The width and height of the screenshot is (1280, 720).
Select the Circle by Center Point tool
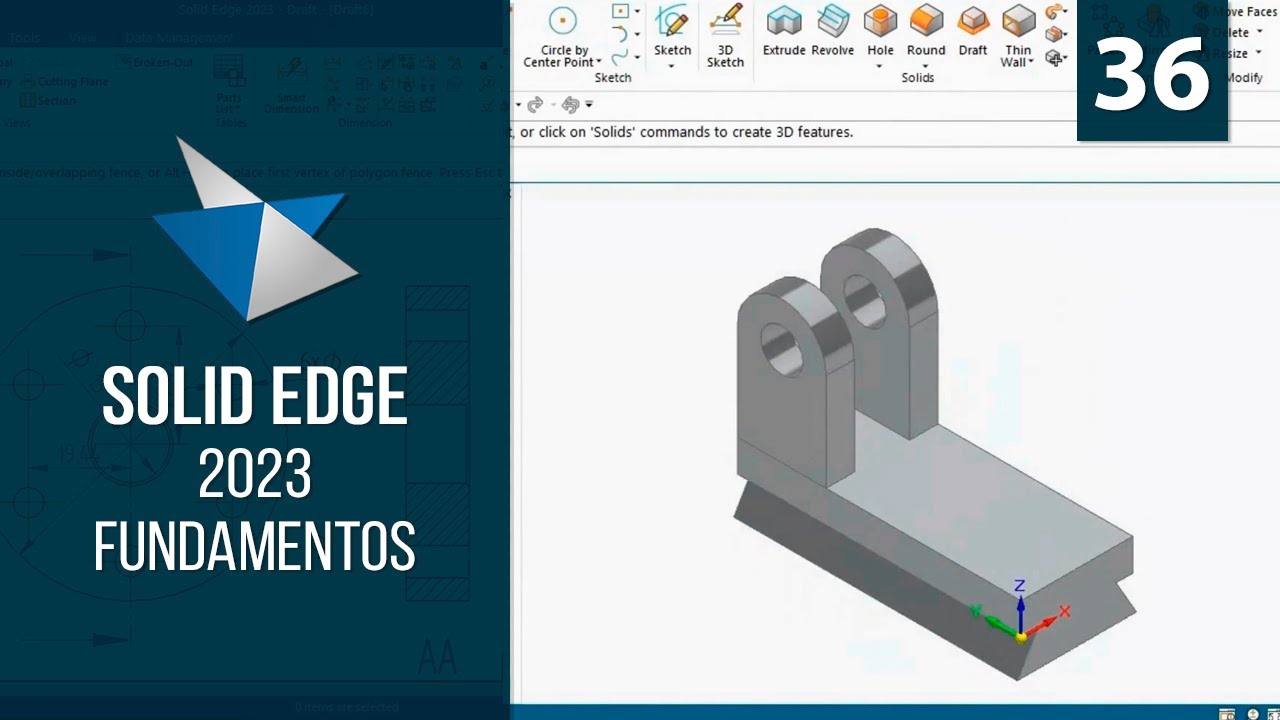(563, 37)
